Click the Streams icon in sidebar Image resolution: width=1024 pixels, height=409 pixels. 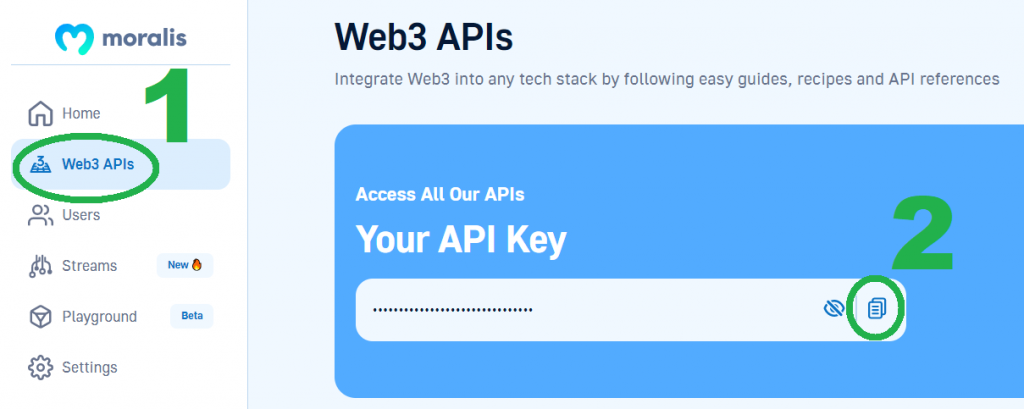(x=40, y=266)
